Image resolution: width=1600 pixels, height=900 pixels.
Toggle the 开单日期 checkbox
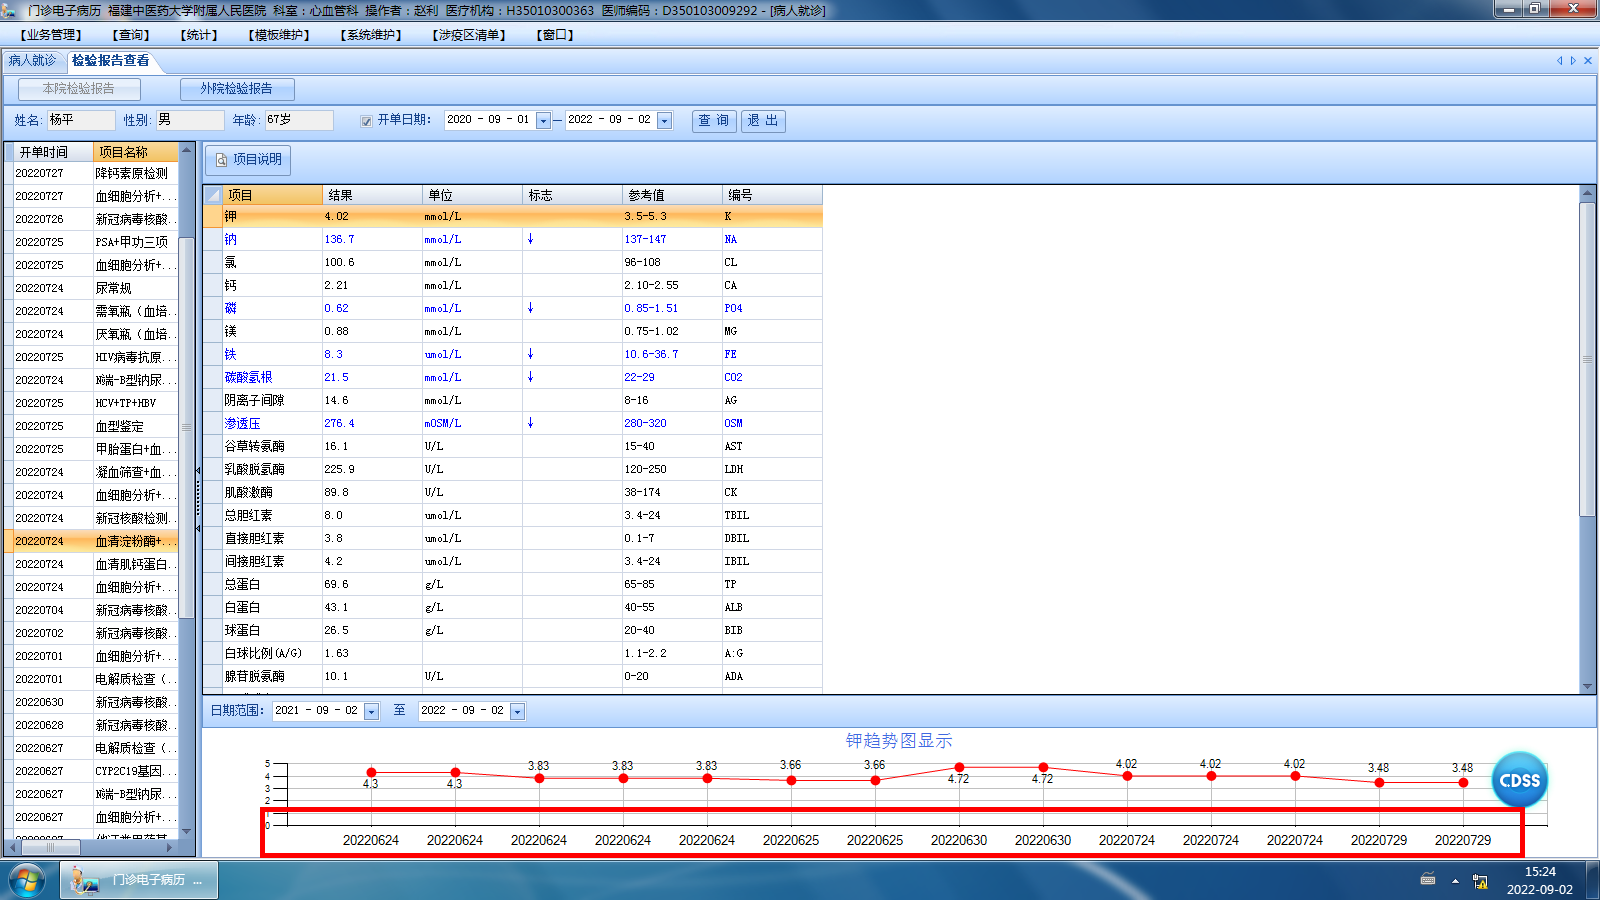tap(366, 121)
